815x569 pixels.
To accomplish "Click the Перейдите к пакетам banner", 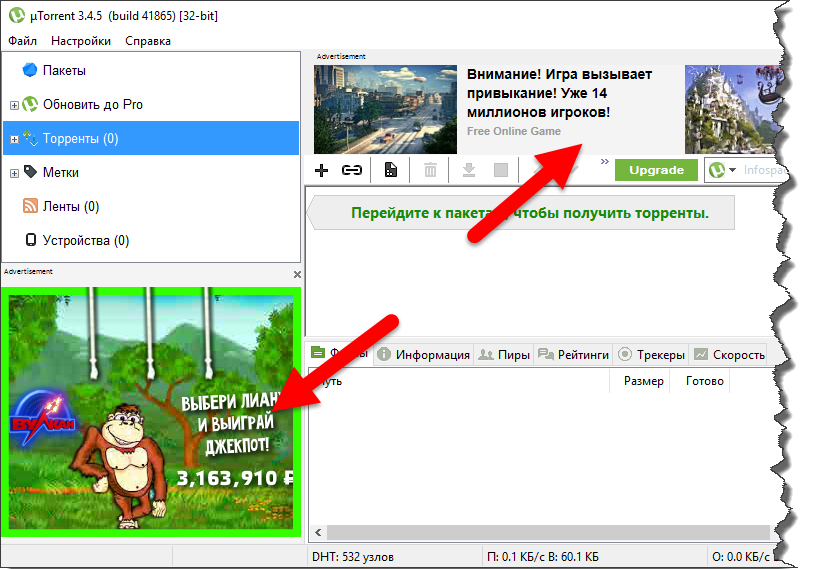I will 521,213.
